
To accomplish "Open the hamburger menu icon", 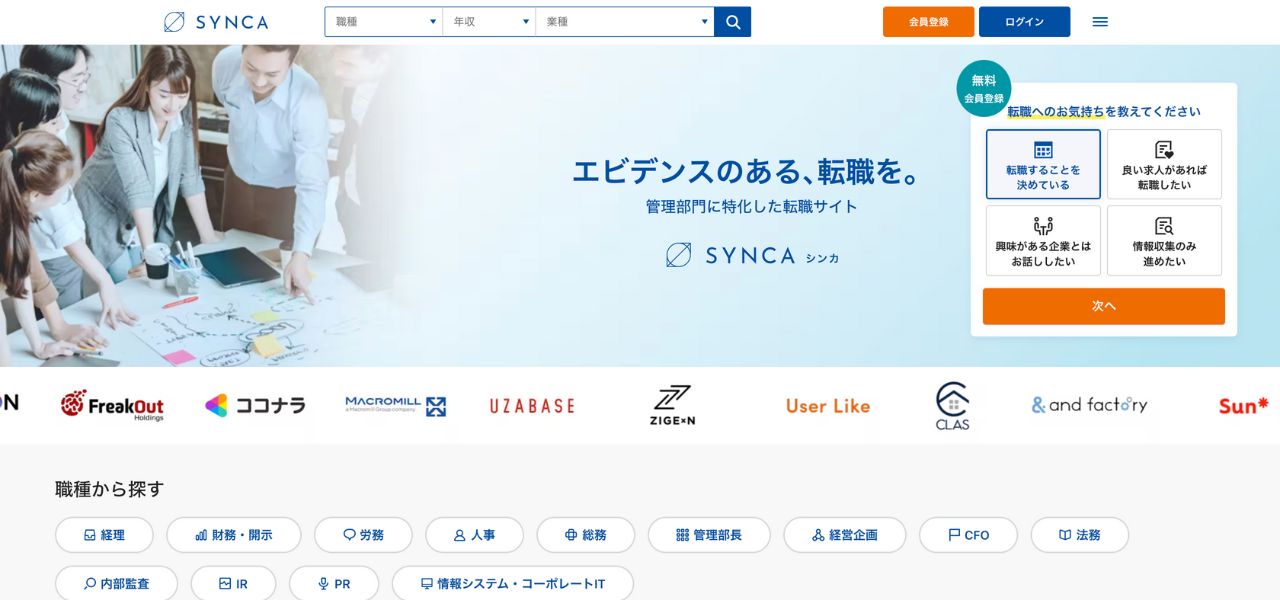I will (x=1100, y=22).
